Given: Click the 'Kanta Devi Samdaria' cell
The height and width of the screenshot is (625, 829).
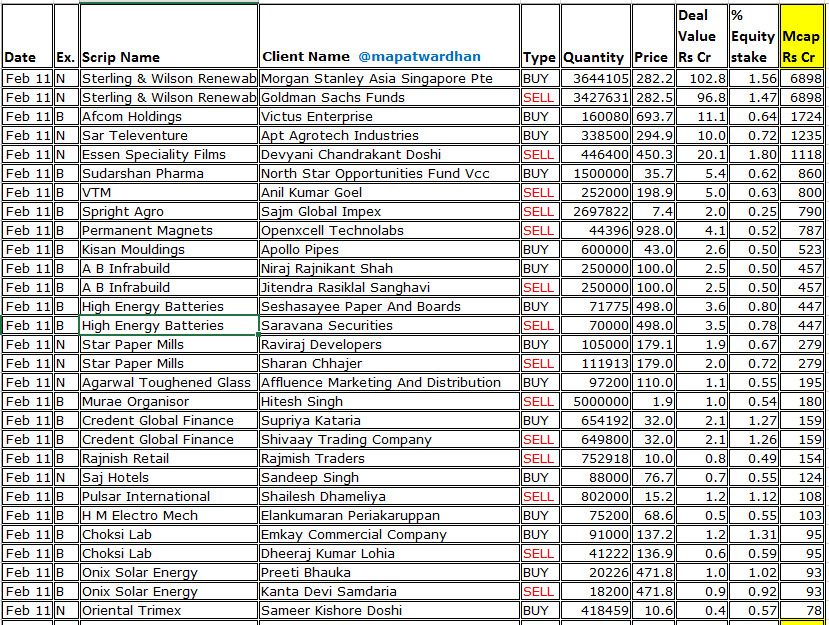Looking at the screenshot, I should tap(390, 592).
